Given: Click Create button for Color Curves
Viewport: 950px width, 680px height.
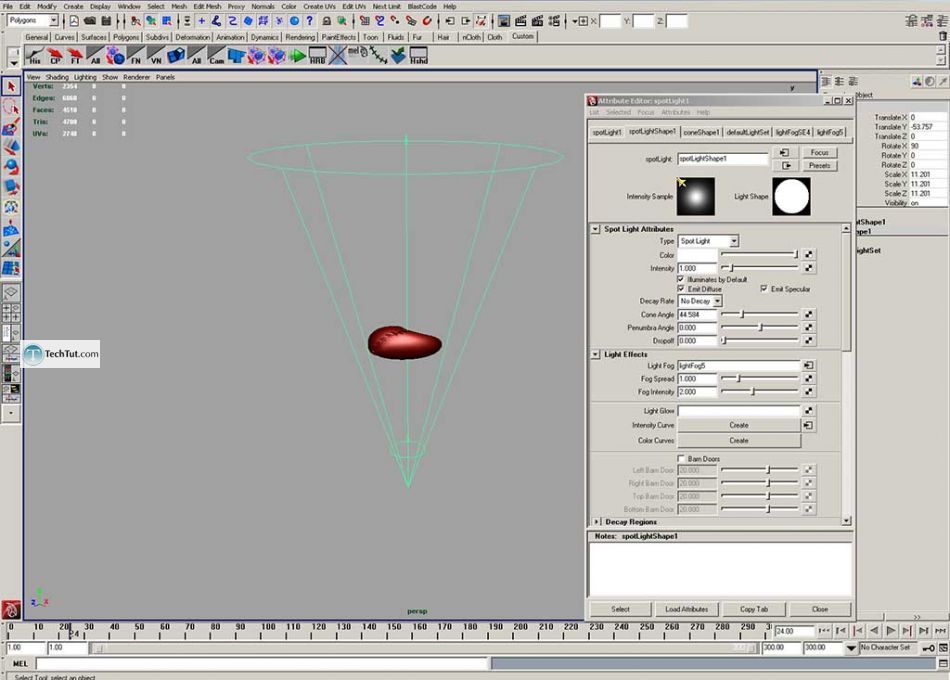Looking at the screenshot, I should [739, 441].
